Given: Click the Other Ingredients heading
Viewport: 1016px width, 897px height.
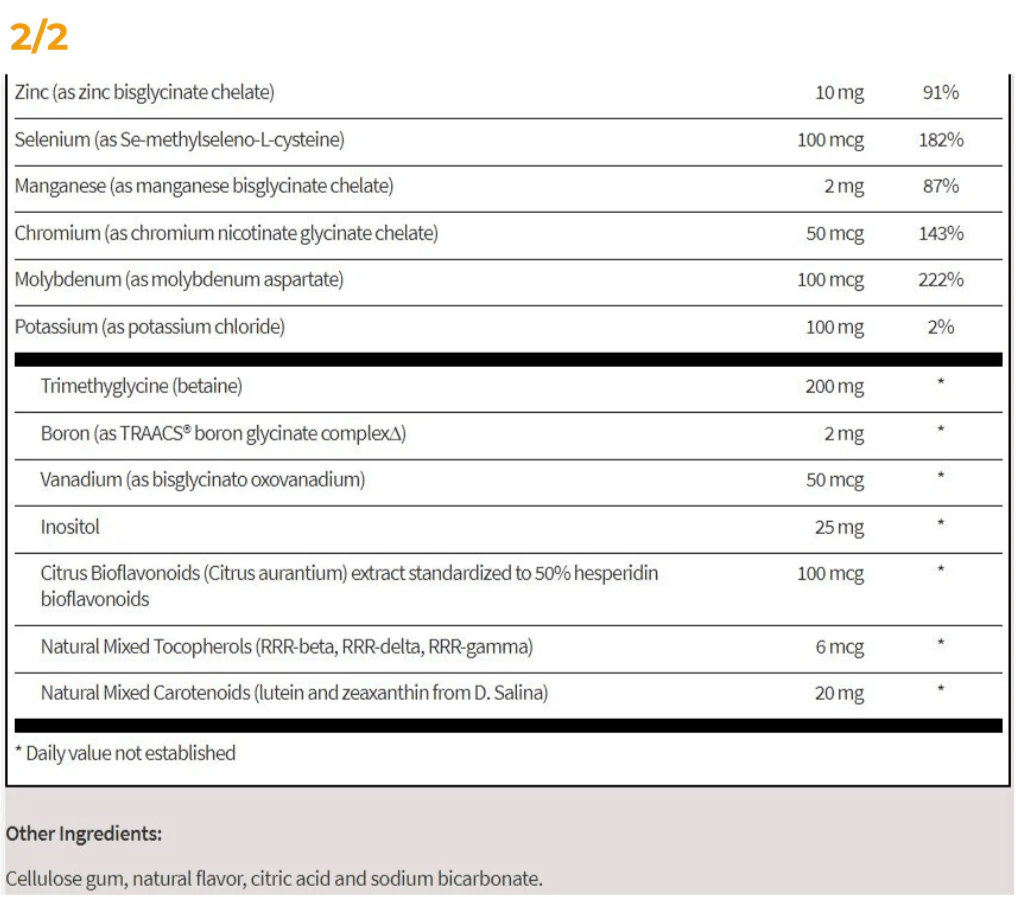Looking at the screenshot, I should [x=84, y=834].
